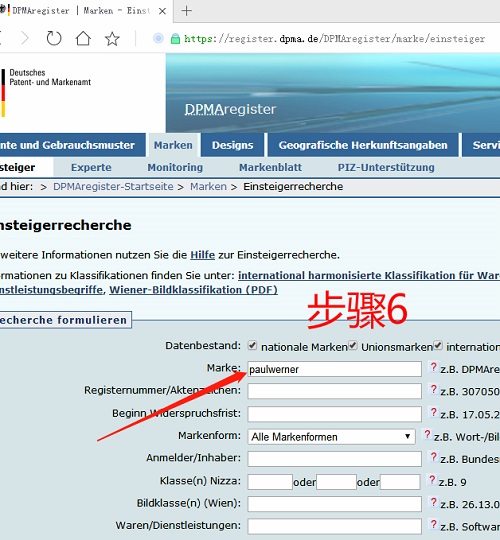Click the browser refresh icon
The height and width of the screenshot is (540, 500).
[x=54, y=38]
